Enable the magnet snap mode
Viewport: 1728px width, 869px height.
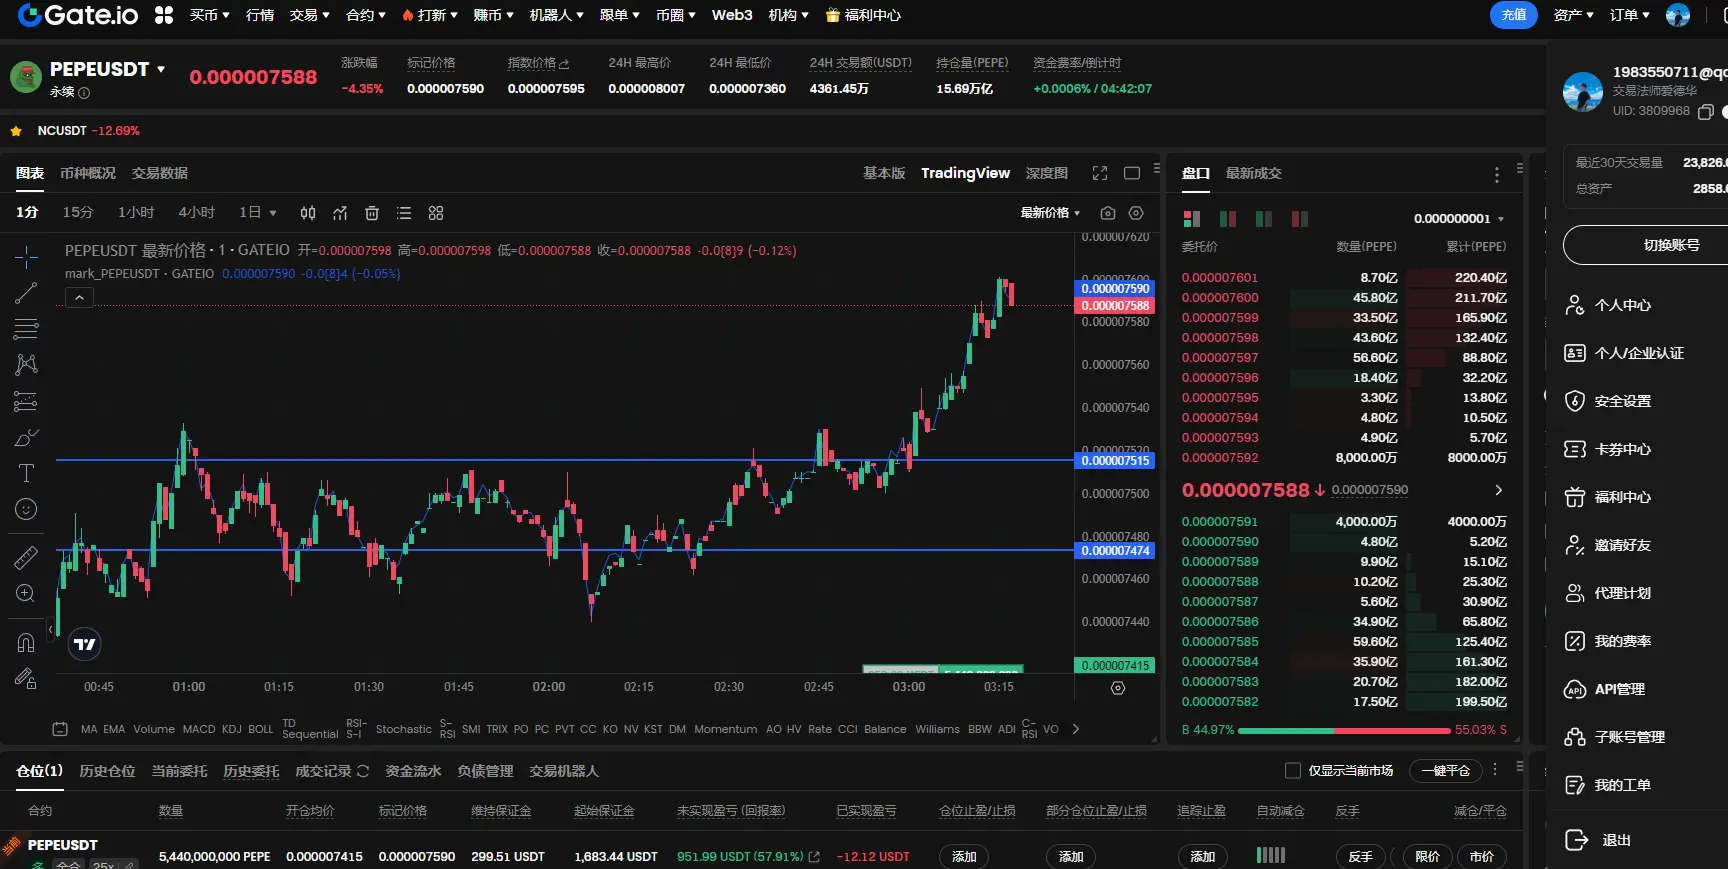26,643
